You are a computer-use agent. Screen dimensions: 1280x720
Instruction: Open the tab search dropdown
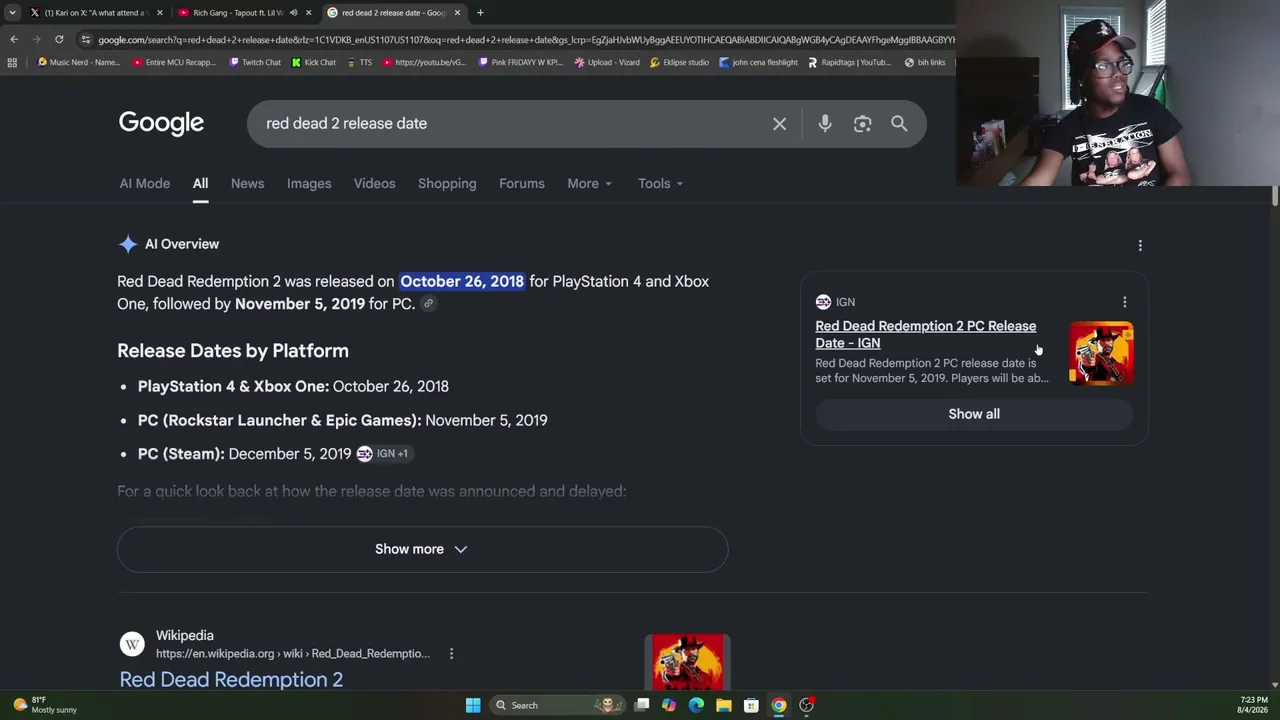pyautogui.click(x=12, y=13)
